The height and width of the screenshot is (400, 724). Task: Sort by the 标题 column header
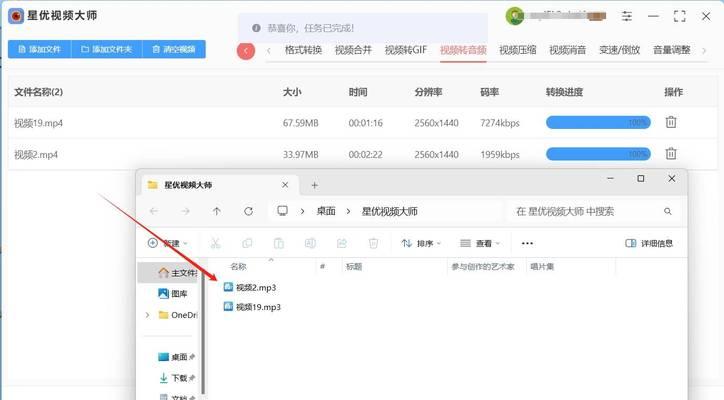pos(354,267)
